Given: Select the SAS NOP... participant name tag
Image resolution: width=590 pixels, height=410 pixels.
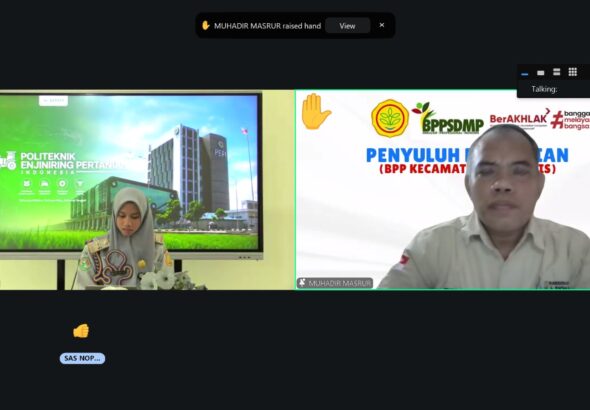Looking at the screenshot, I should [82, 358].
